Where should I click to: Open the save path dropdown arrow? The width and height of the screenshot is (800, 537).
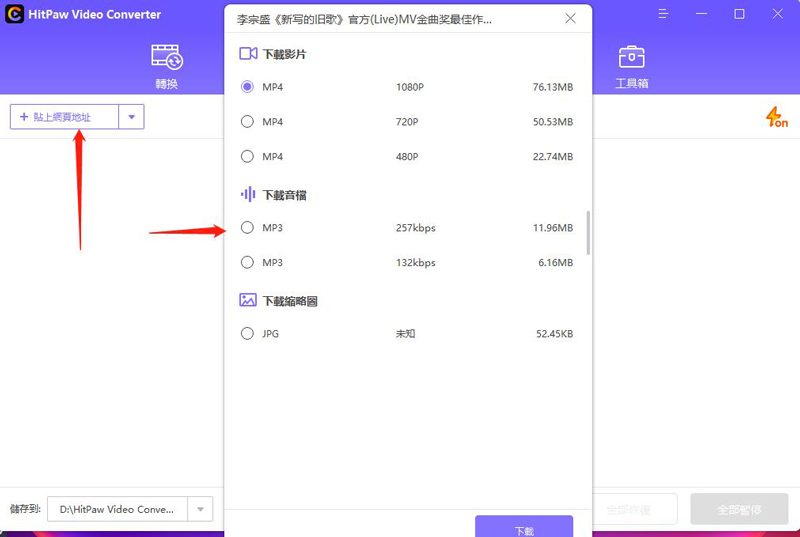201,509
